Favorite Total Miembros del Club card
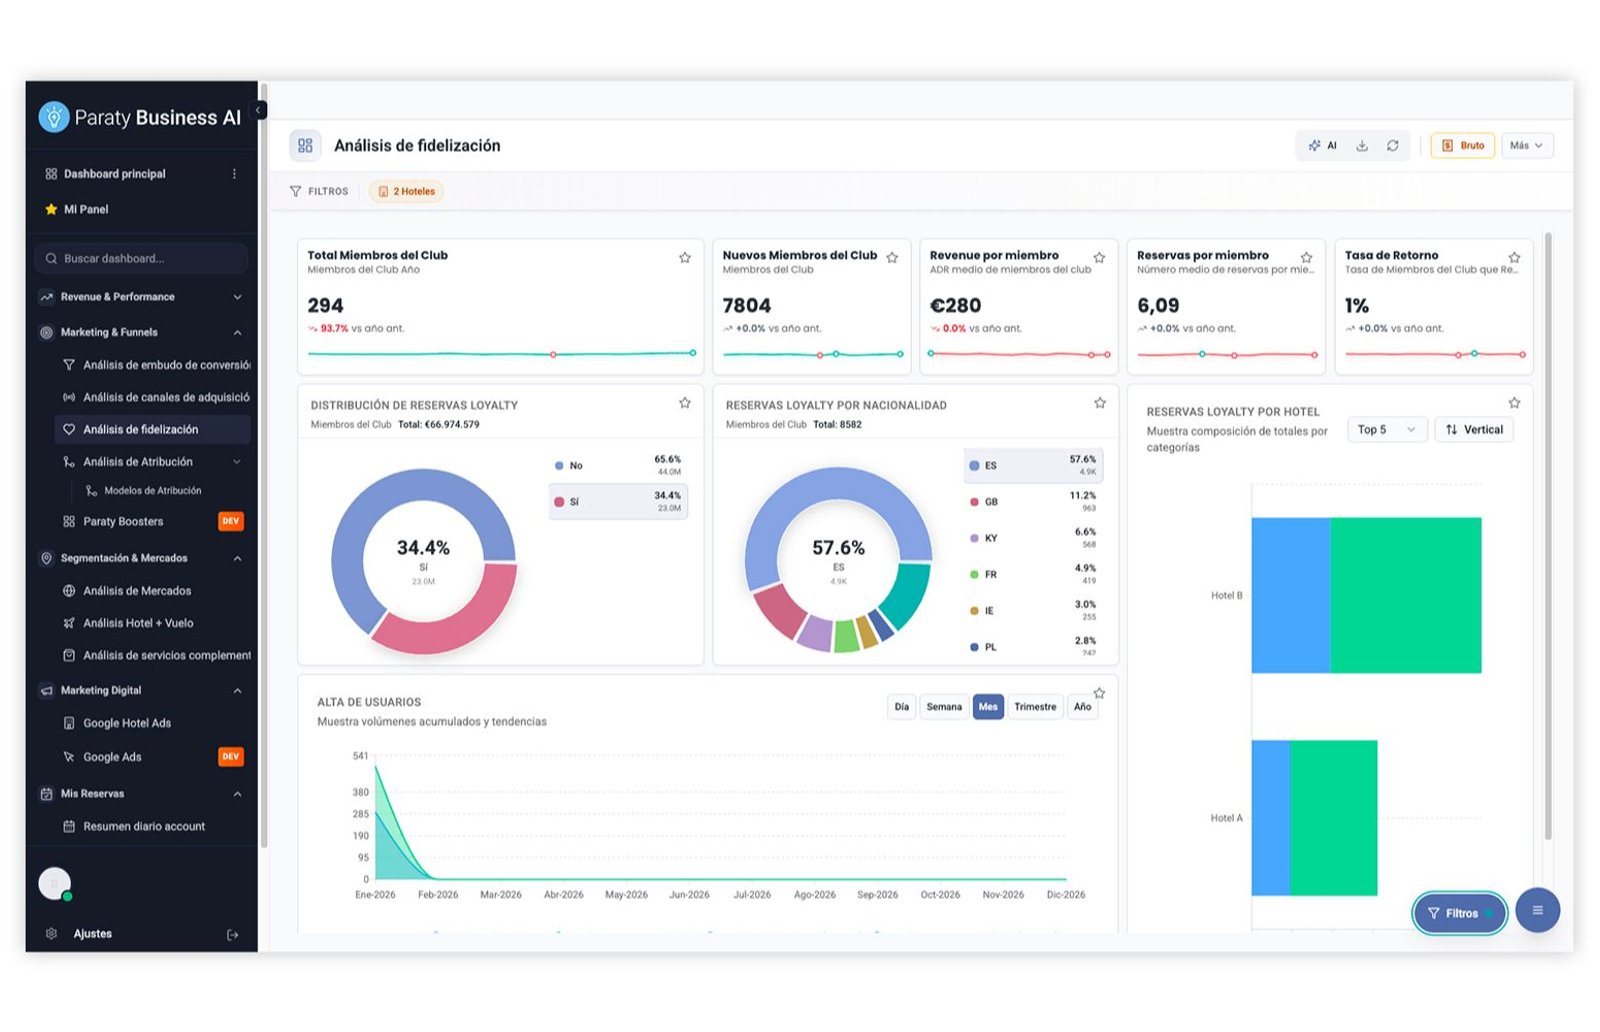This screenshot has width=1600, height=1032. (x=685, y=257)
